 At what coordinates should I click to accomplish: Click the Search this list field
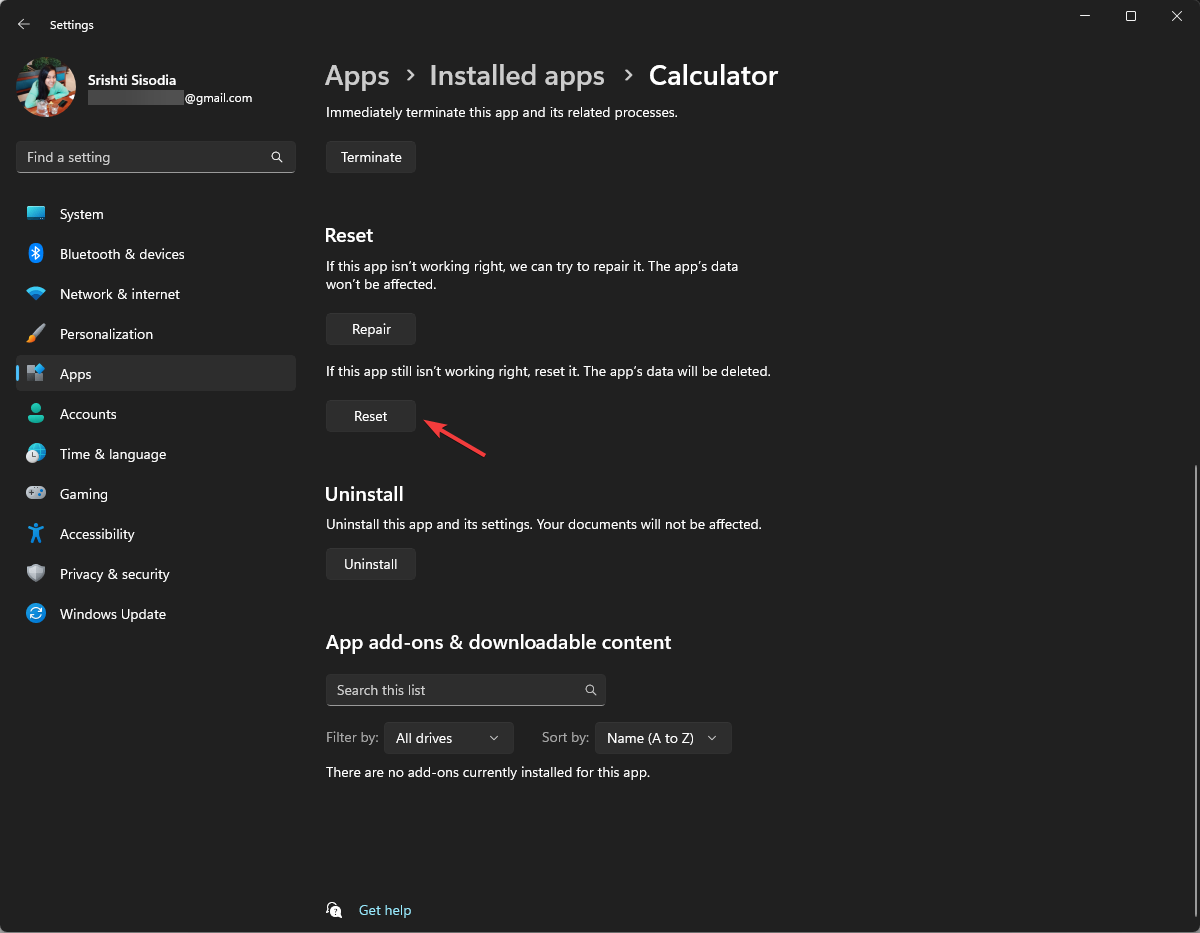(x=466, y=690)
